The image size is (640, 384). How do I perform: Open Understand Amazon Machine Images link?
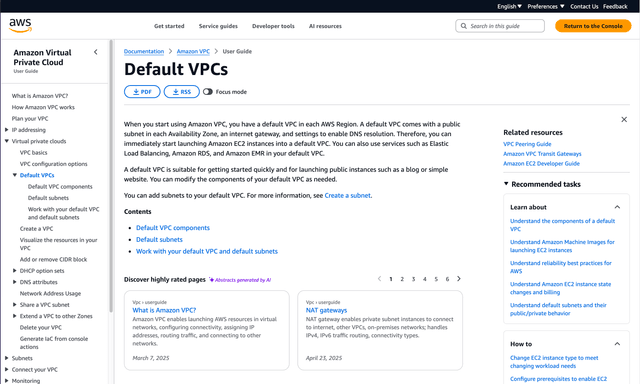(x=562, y=246)
